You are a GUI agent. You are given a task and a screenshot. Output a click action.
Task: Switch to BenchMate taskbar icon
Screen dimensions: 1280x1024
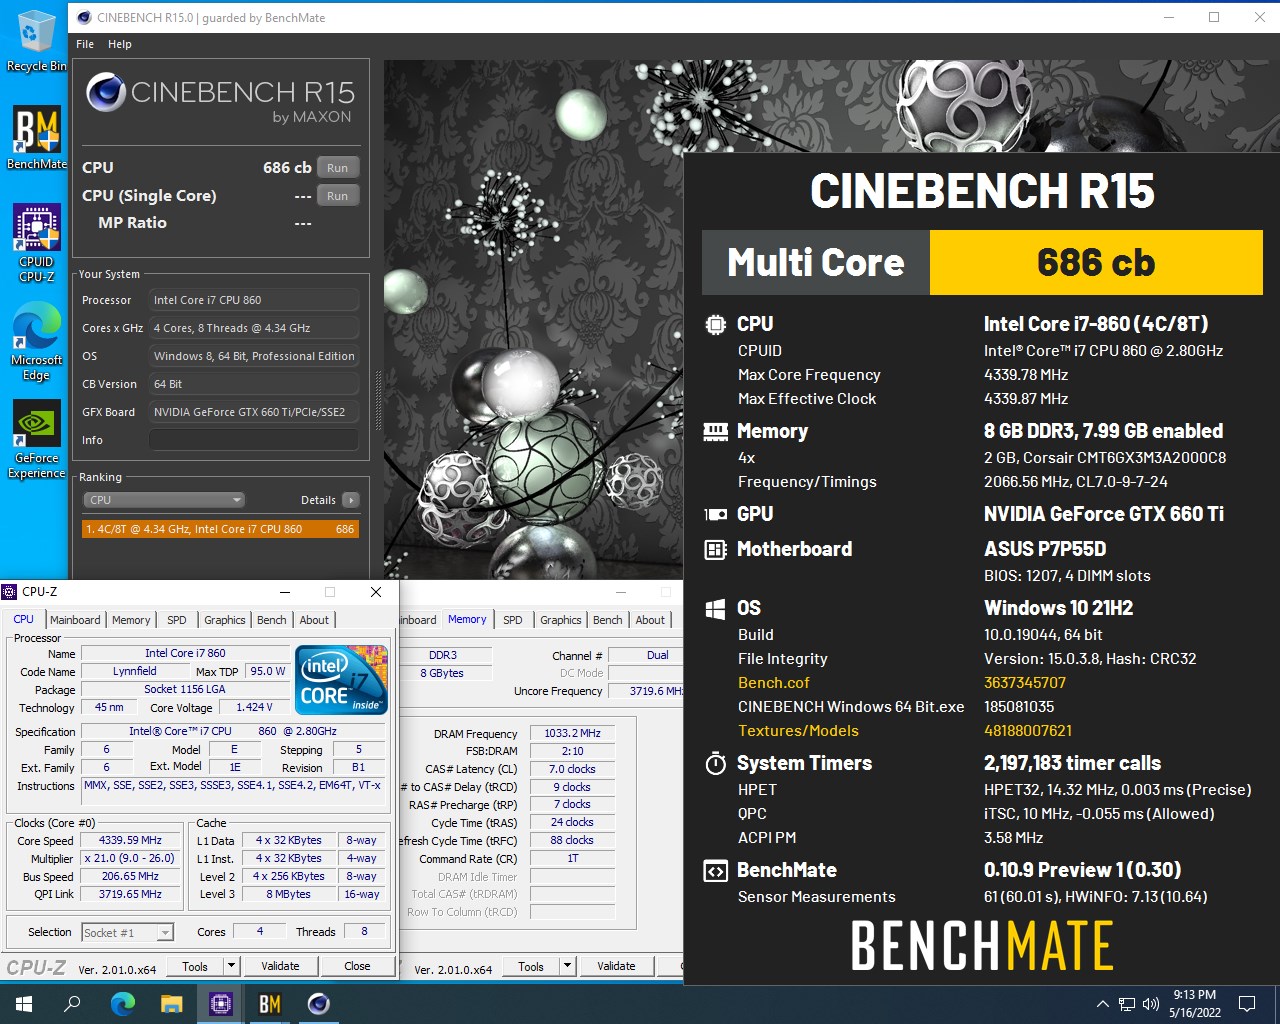(x=269, y=1004)
